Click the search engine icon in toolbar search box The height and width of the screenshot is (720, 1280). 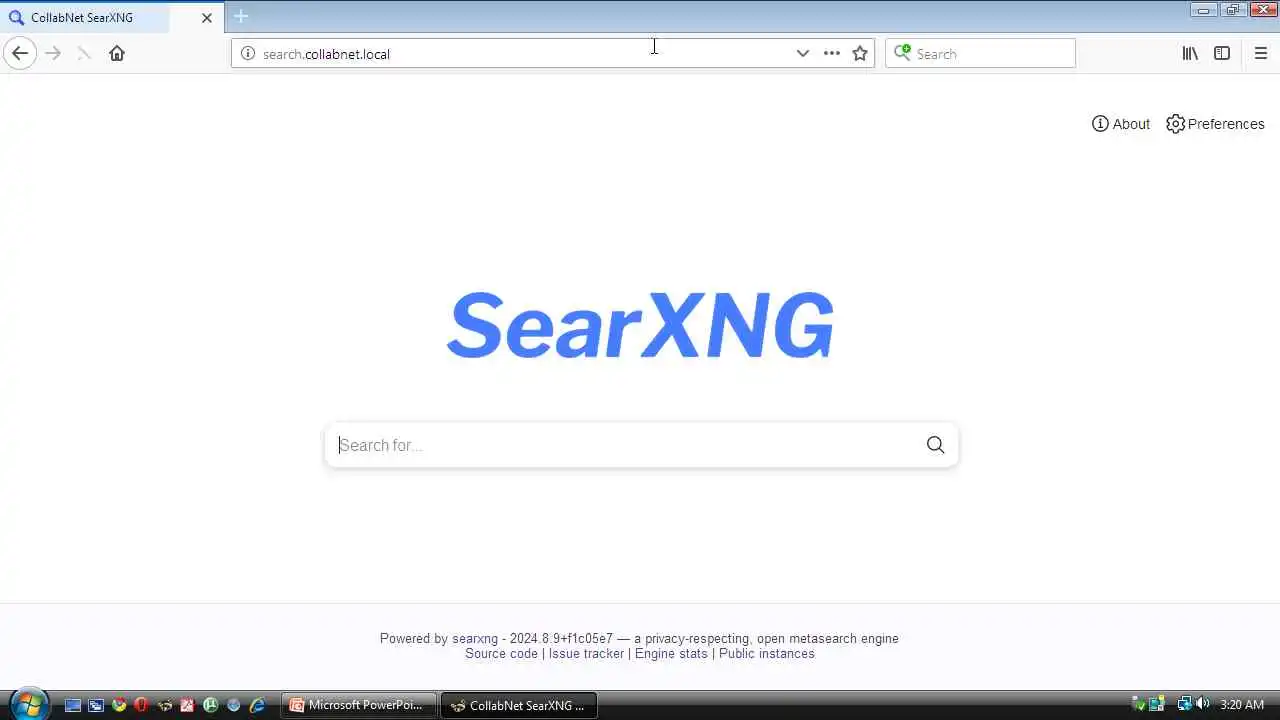902,53
